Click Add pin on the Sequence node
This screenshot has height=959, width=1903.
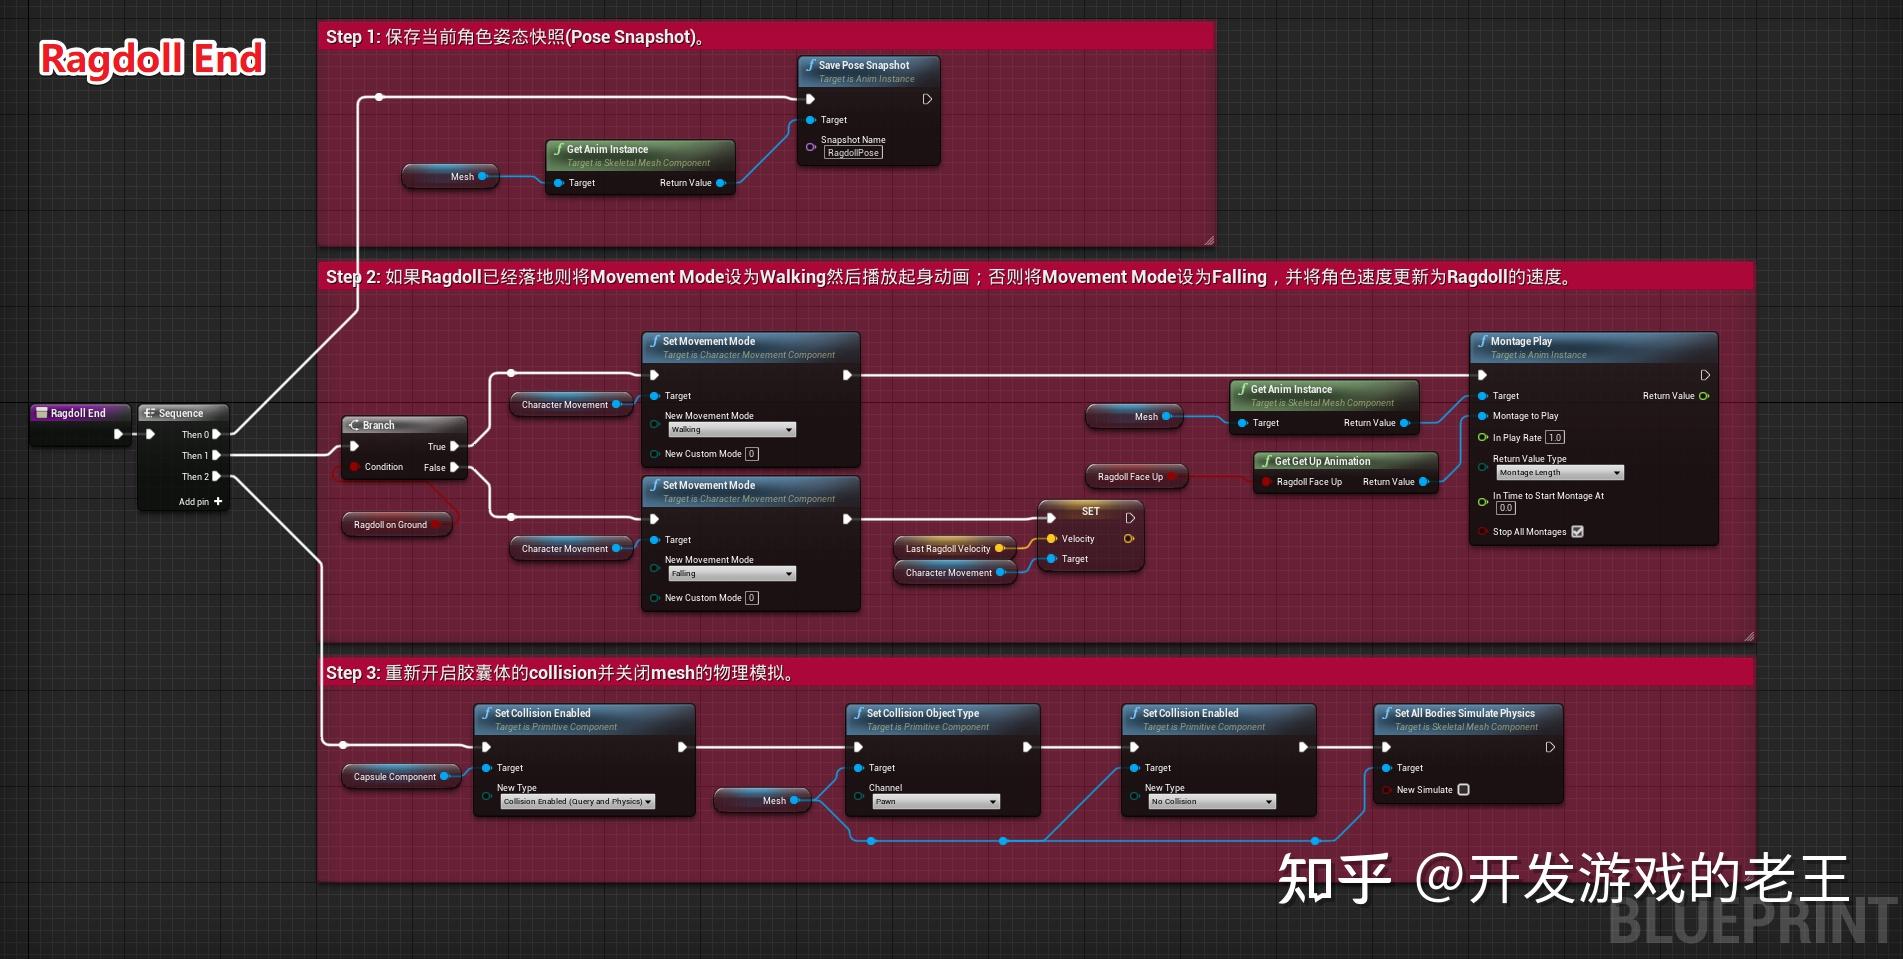tap(197, 501)
